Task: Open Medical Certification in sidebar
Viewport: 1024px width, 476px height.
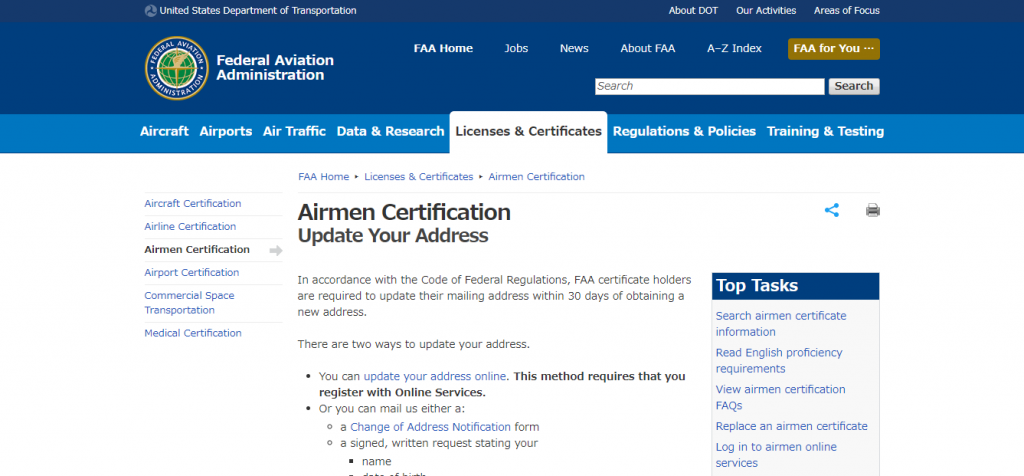Action: (x=193, y=333)
